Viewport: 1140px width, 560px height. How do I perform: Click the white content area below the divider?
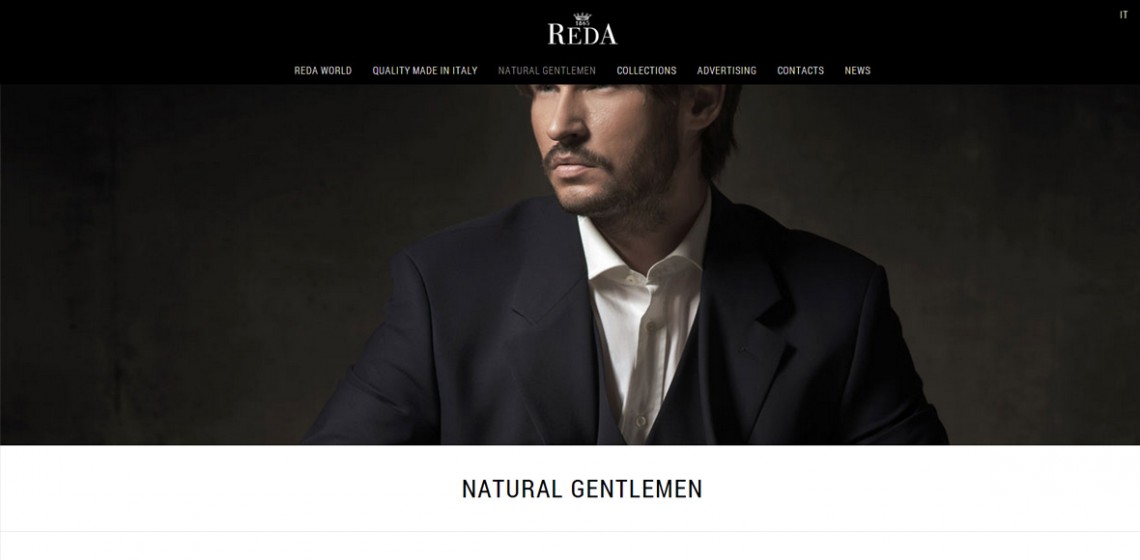click(x=570, y=546)
